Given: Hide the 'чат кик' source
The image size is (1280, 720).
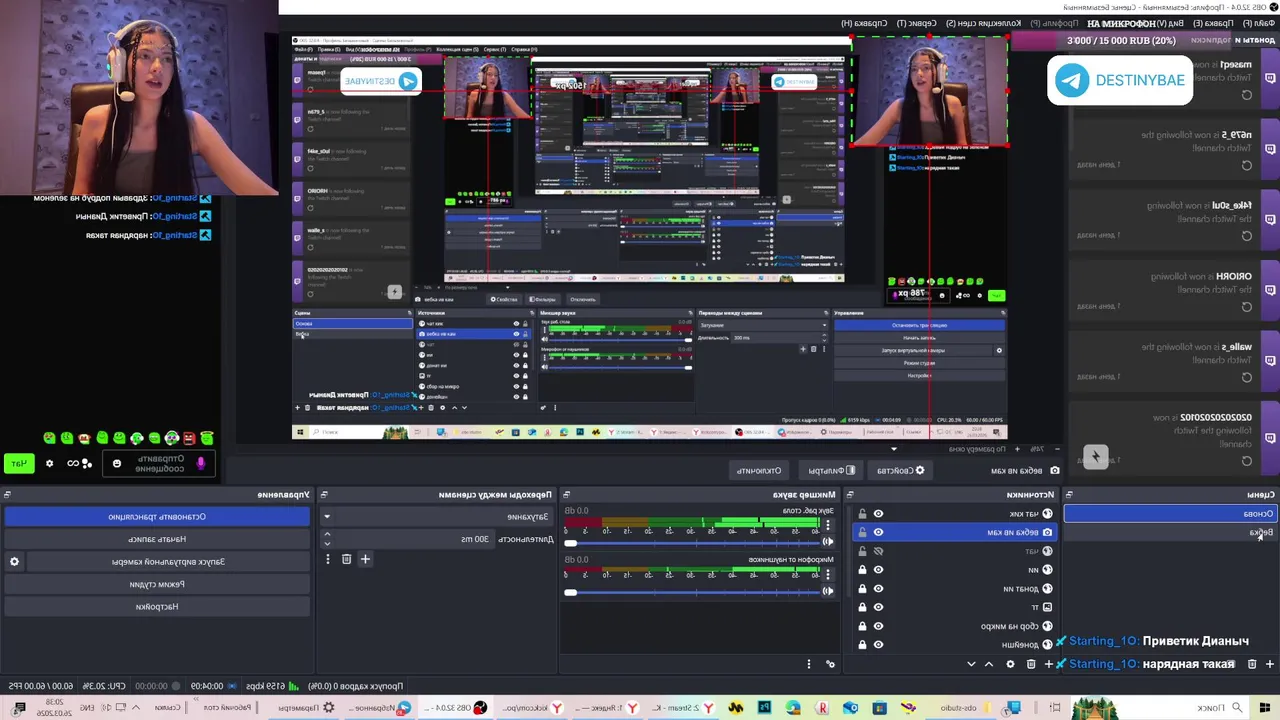Looking at the screenshot, I should tap(878, 514).
